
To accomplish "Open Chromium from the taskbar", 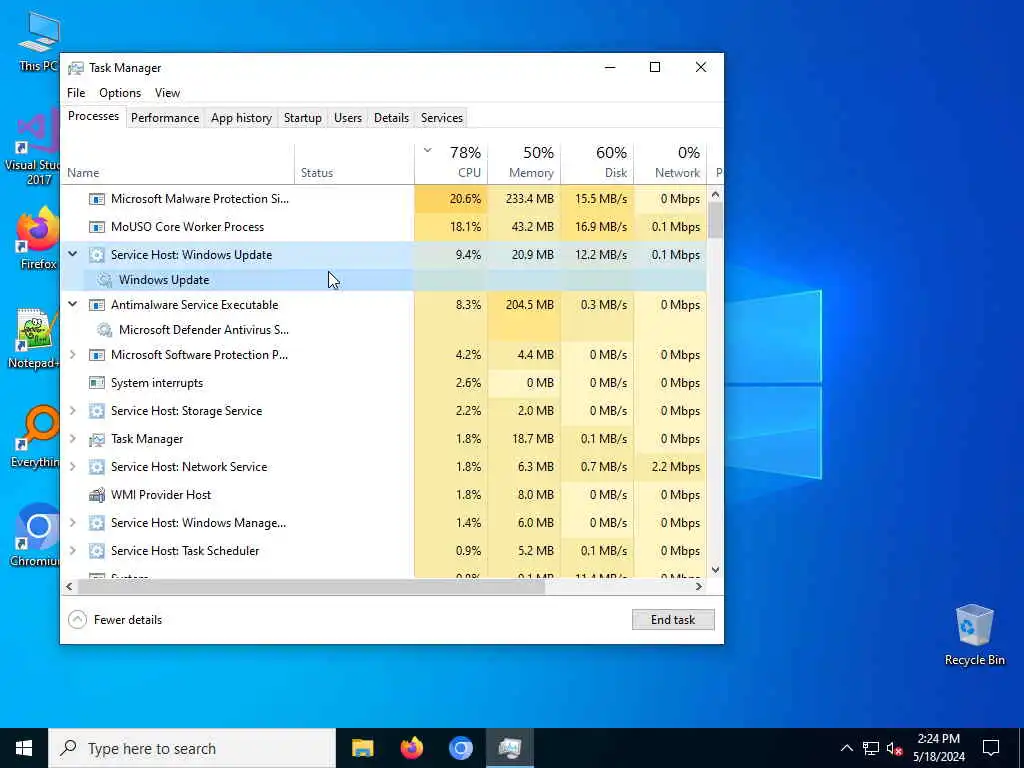I will tap(460, 748).
